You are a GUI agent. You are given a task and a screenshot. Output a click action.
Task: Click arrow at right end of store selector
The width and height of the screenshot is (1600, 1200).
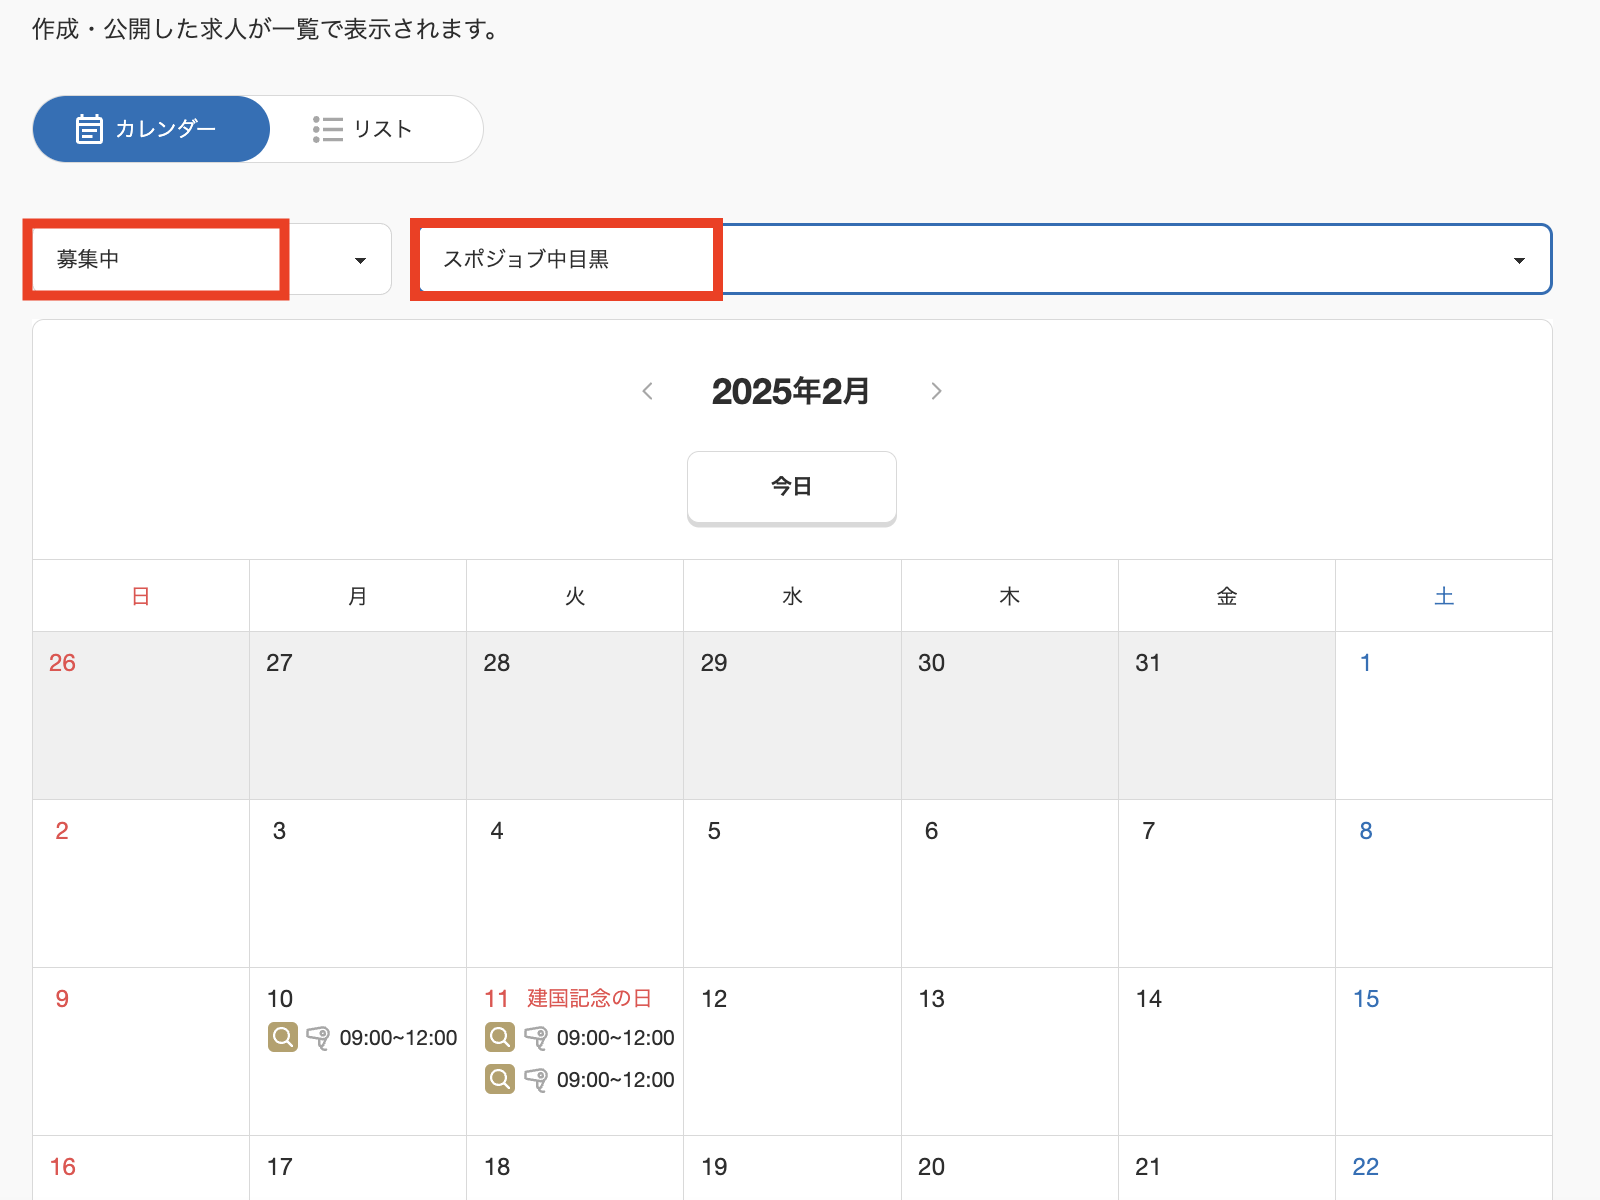pyautogui.click(x=1518, y=260)
